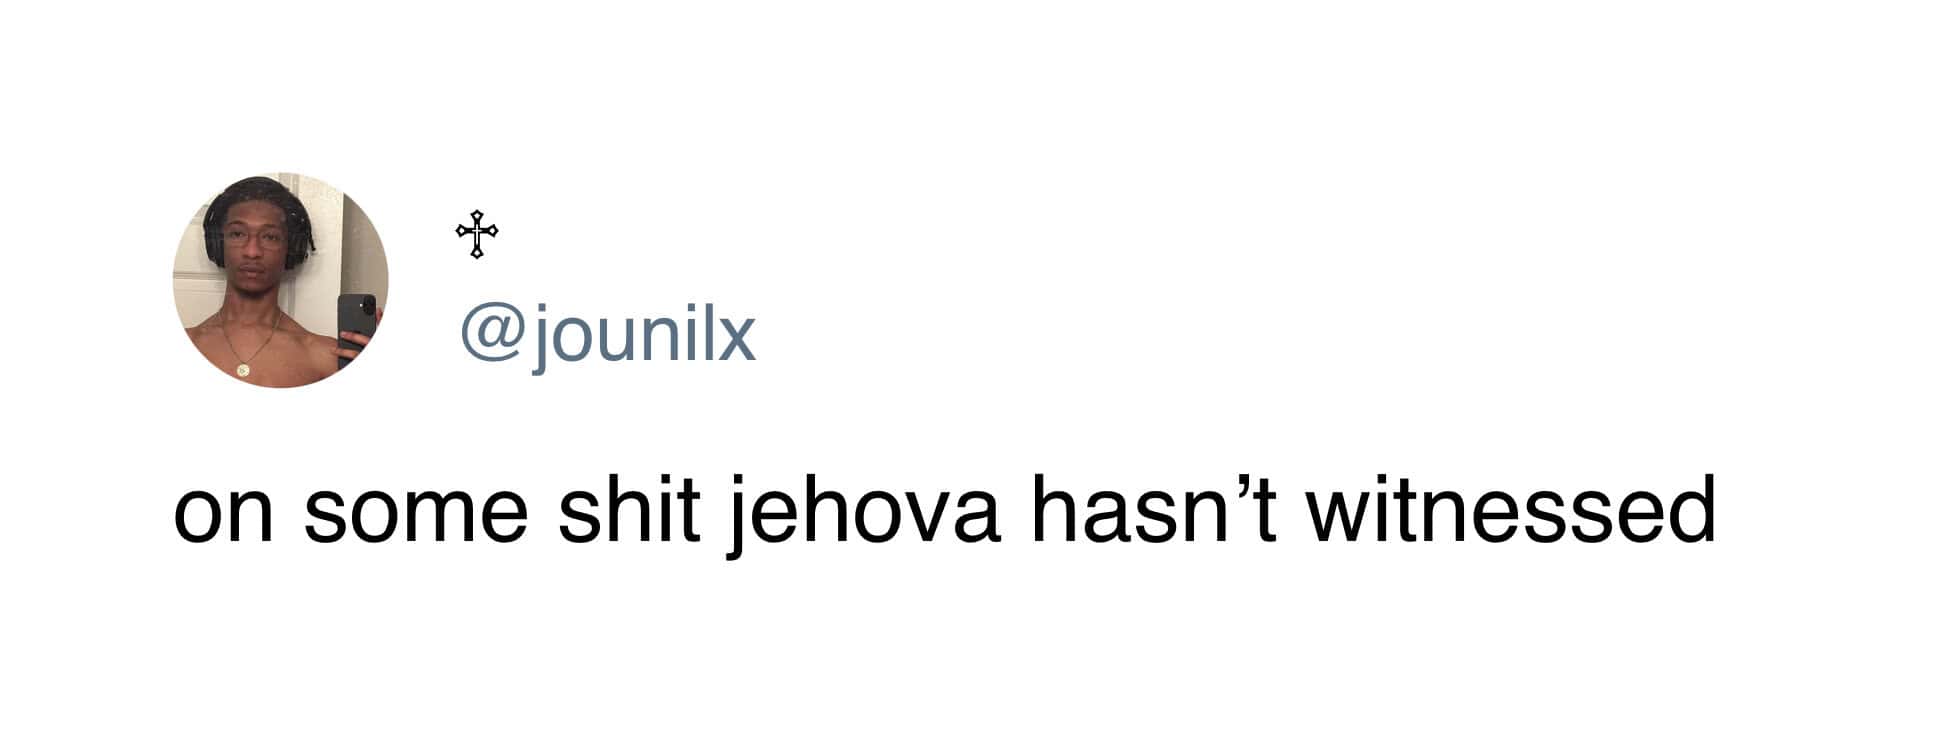Open the @jounilx profile handle
The width and height of the screenshot is (1943, 737).
point(607,335)
